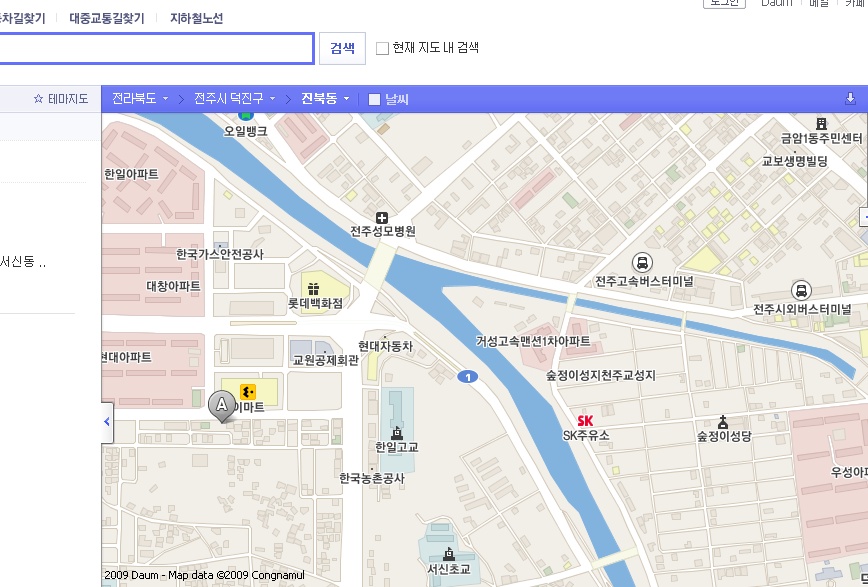The image size is (868, 587).
Task: Enable the 현재 지도 내 검색 checkbox
Action: pos(382,48)
